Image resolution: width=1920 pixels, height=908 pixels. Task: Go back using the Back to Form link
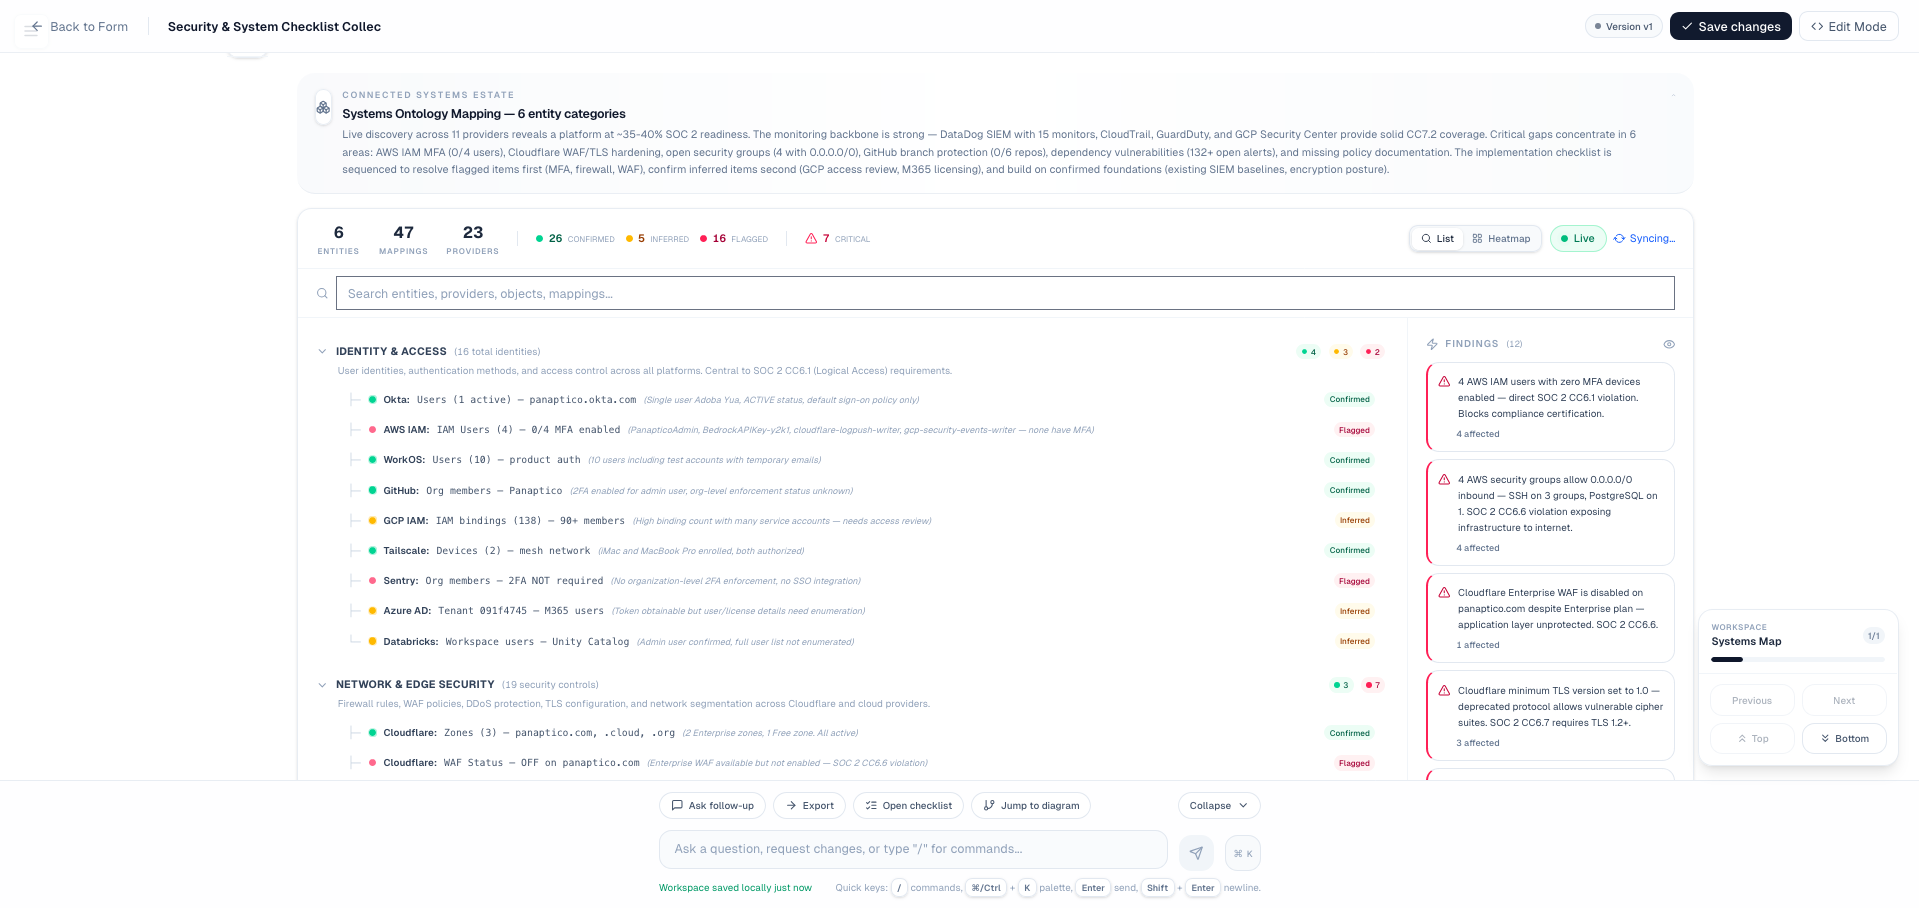point(76,26)
